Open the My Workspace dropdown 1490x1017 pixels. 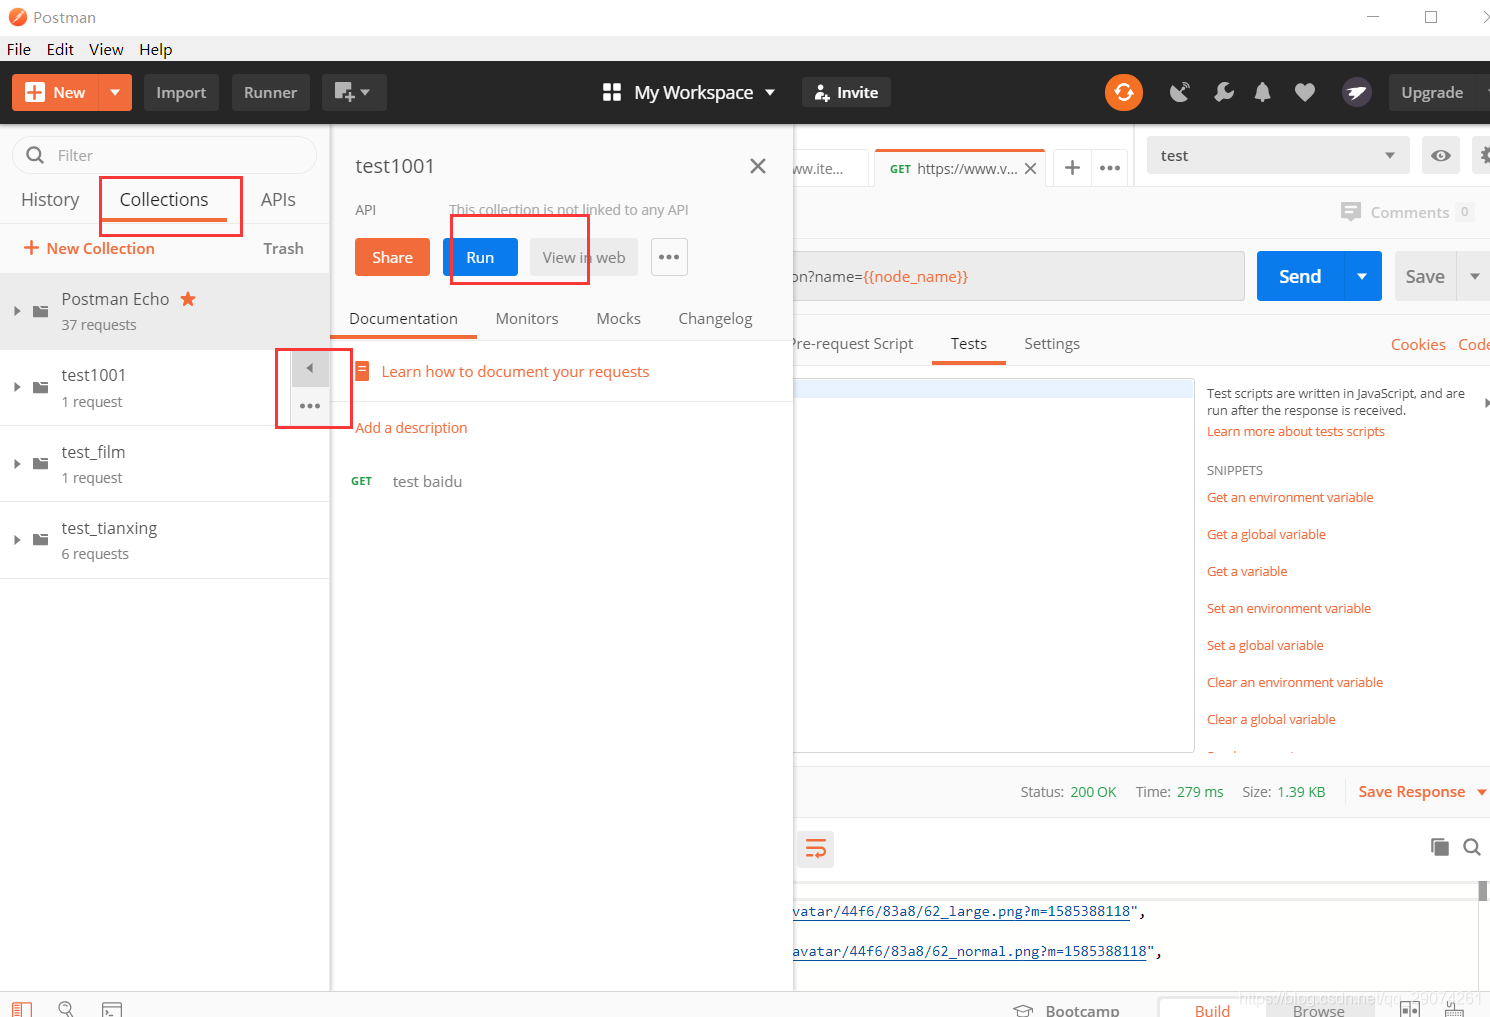click(689, 92)
